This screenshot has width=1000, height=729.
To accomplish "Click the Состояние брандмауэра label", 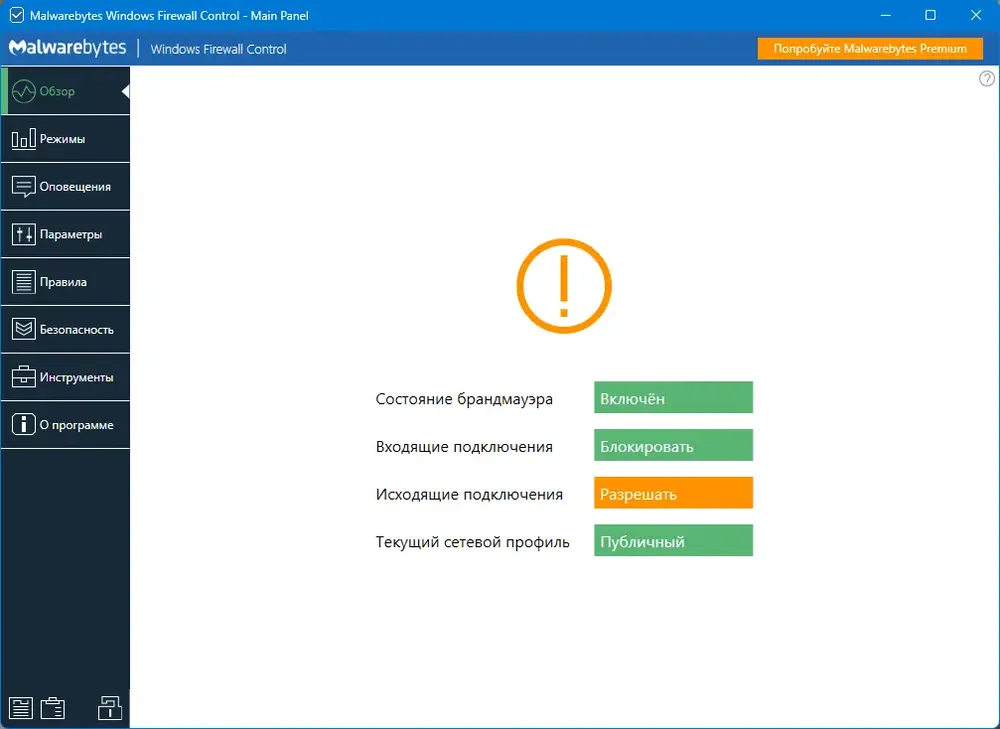I will 464,399.
